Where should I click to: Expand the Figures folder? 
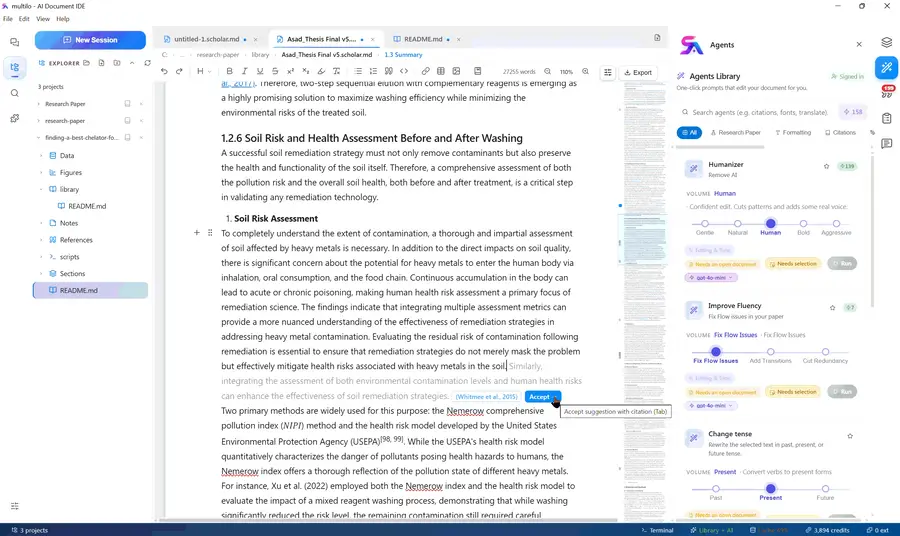click(x=41, y=173)
